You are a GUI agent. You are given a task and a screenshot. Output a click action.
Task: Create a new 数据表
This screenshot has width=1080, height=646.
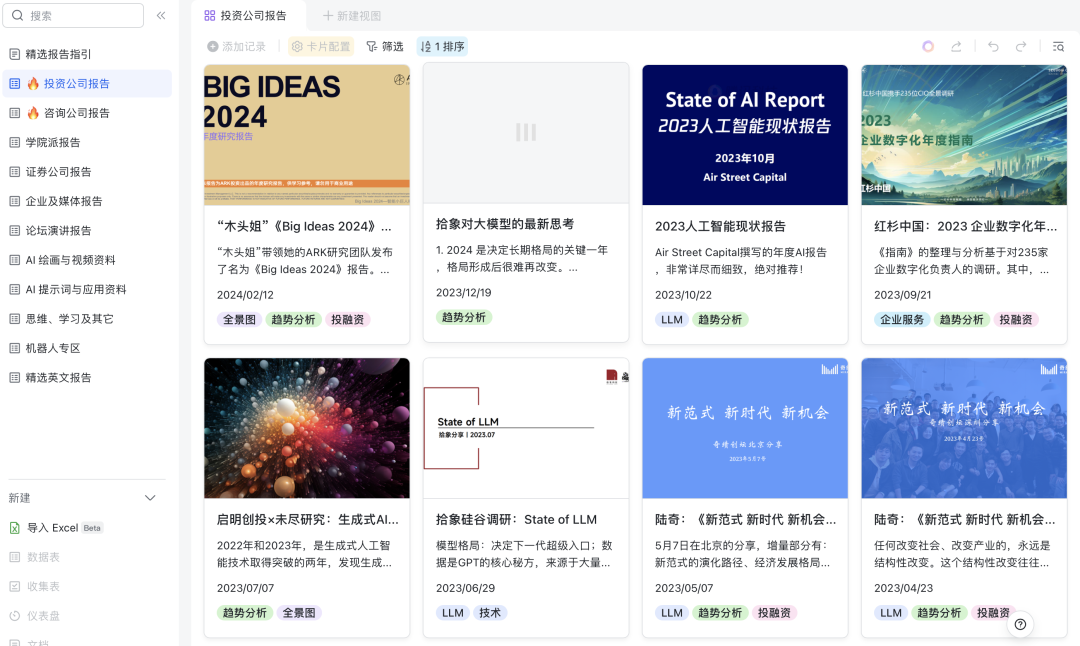coord(34,557)
